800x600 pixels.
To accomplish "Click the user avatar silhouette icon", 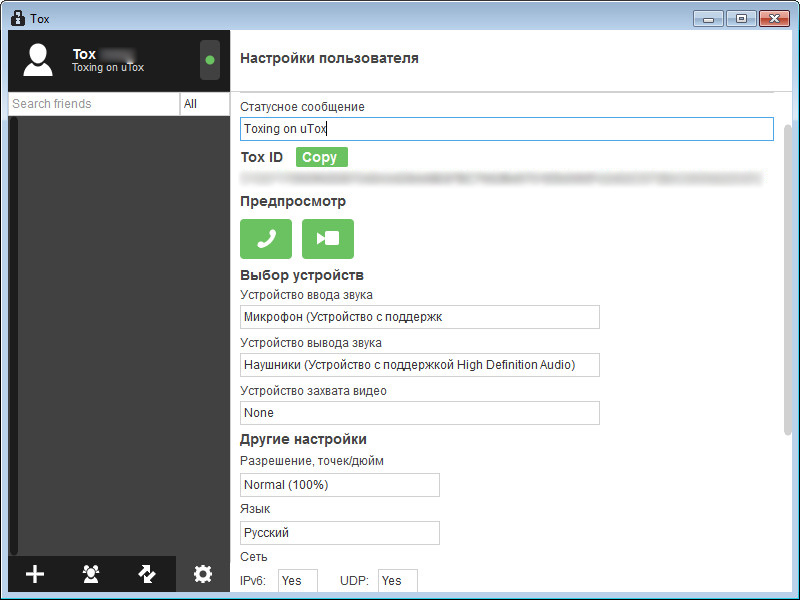I will [x=38, y=60].
